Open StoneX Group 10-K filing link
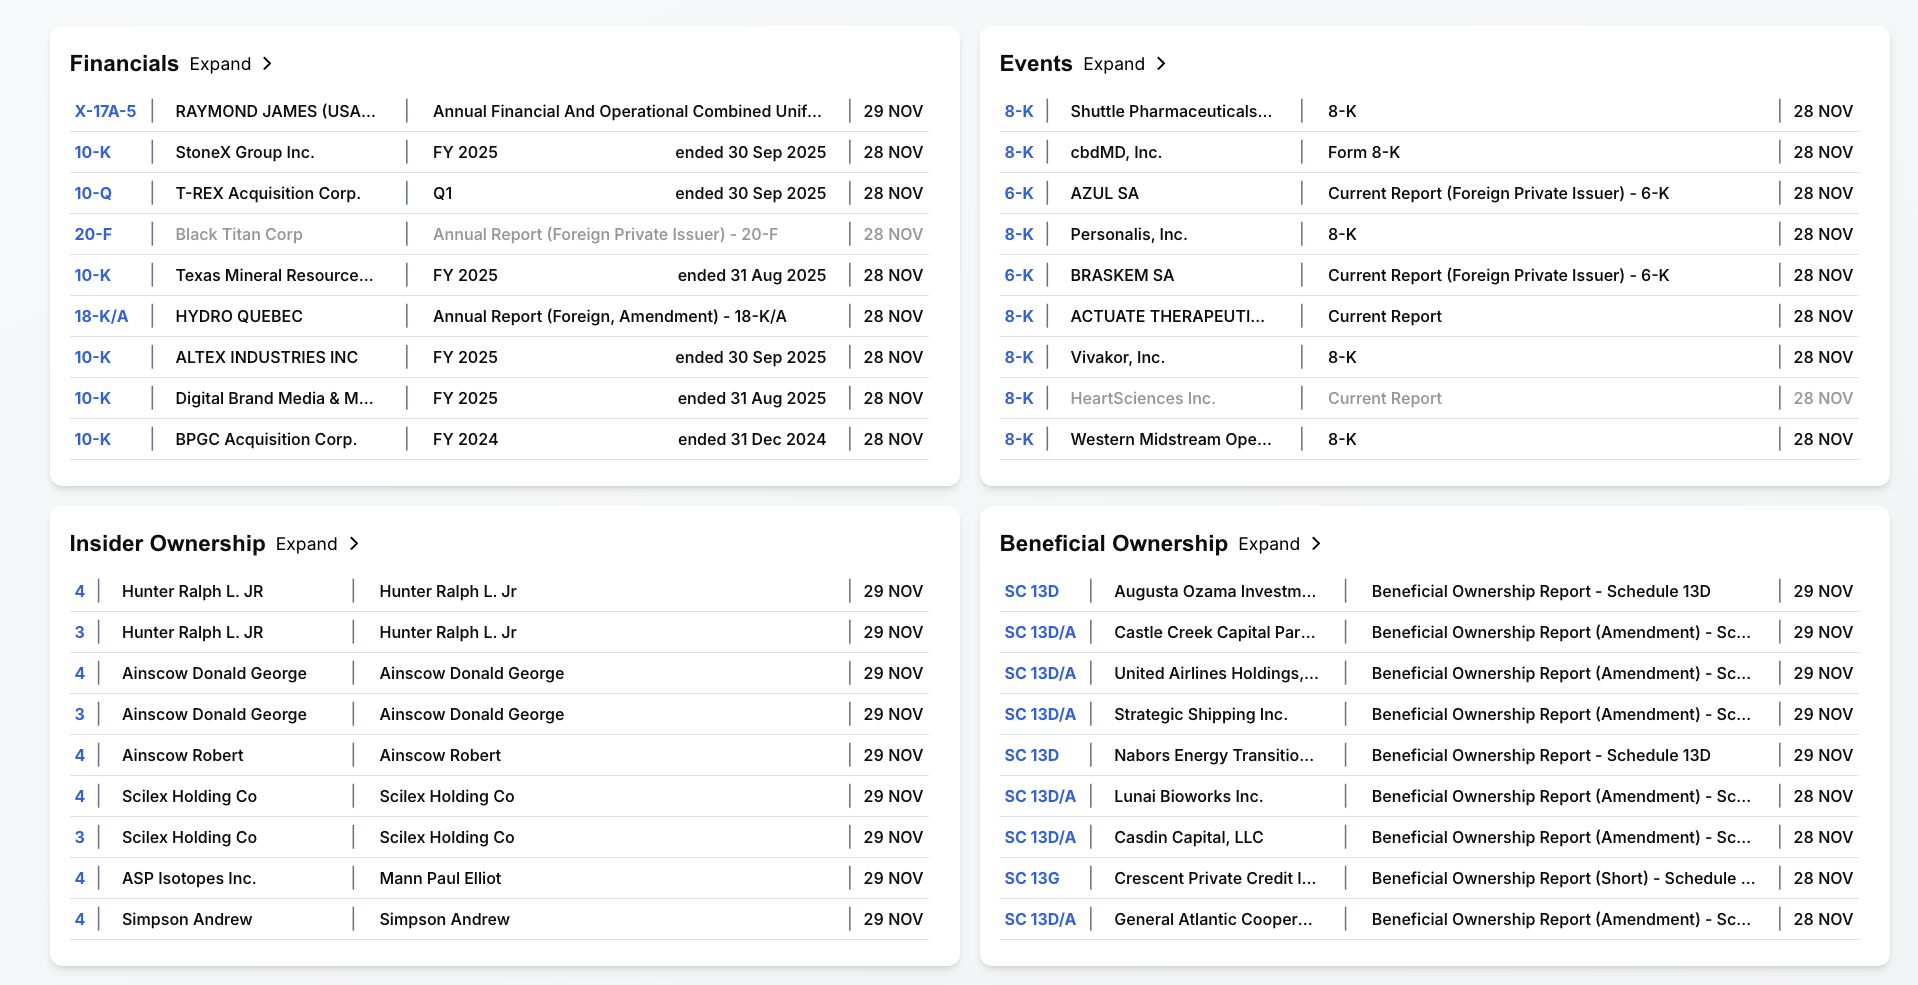 93,152
